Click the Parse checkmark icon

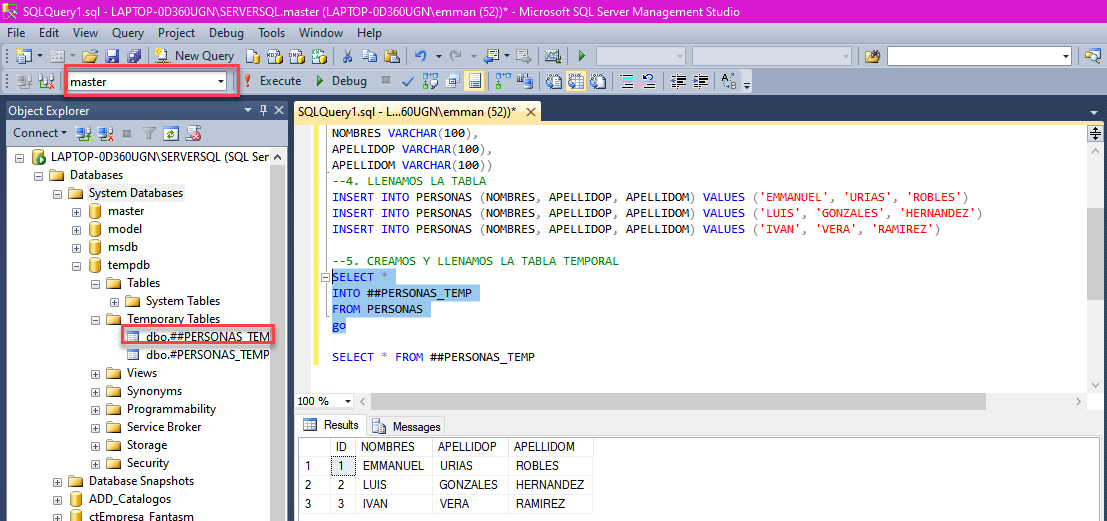(x=407, y=81)
